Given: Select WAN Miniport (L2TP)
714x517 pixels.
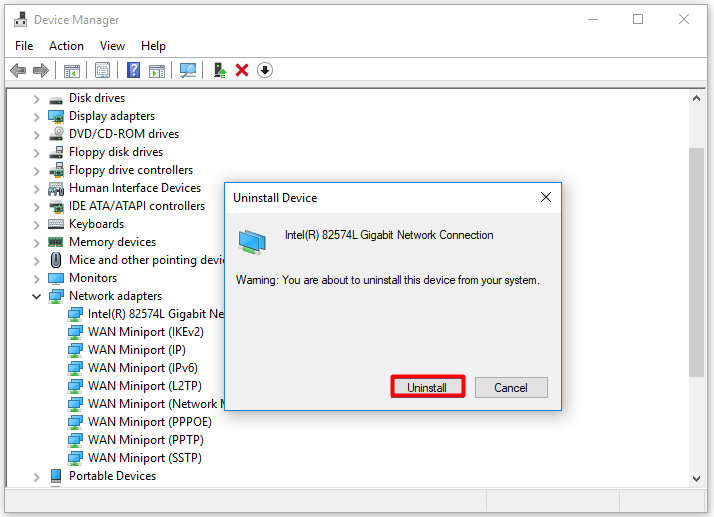Looking at the screenshot, I should tap(145, 386).
